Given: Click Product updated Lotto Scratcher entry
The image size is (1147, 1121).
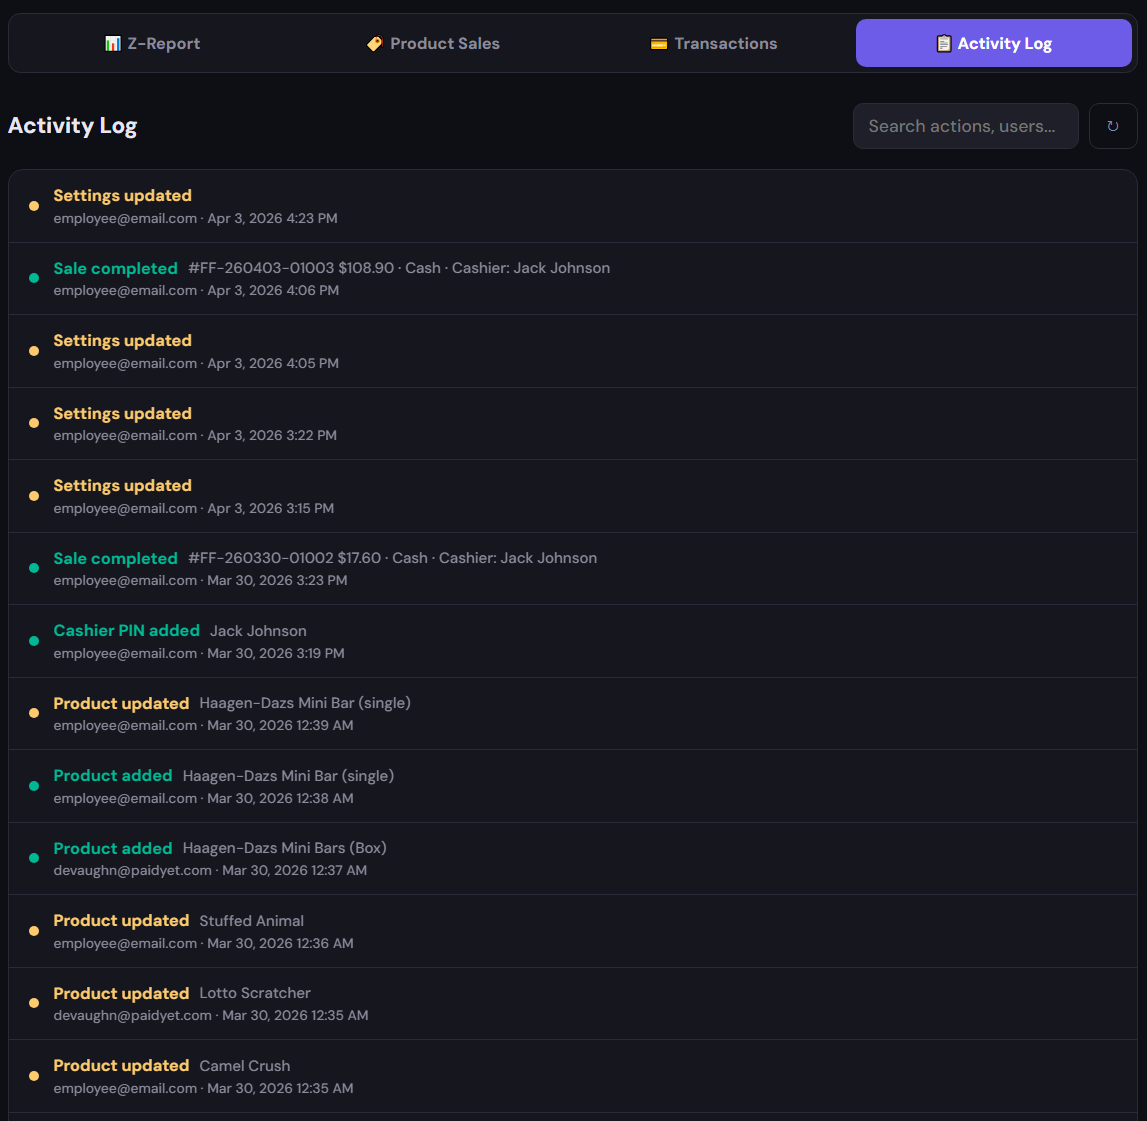Looking at the screenshot, I should click(x=573, y=1003).
